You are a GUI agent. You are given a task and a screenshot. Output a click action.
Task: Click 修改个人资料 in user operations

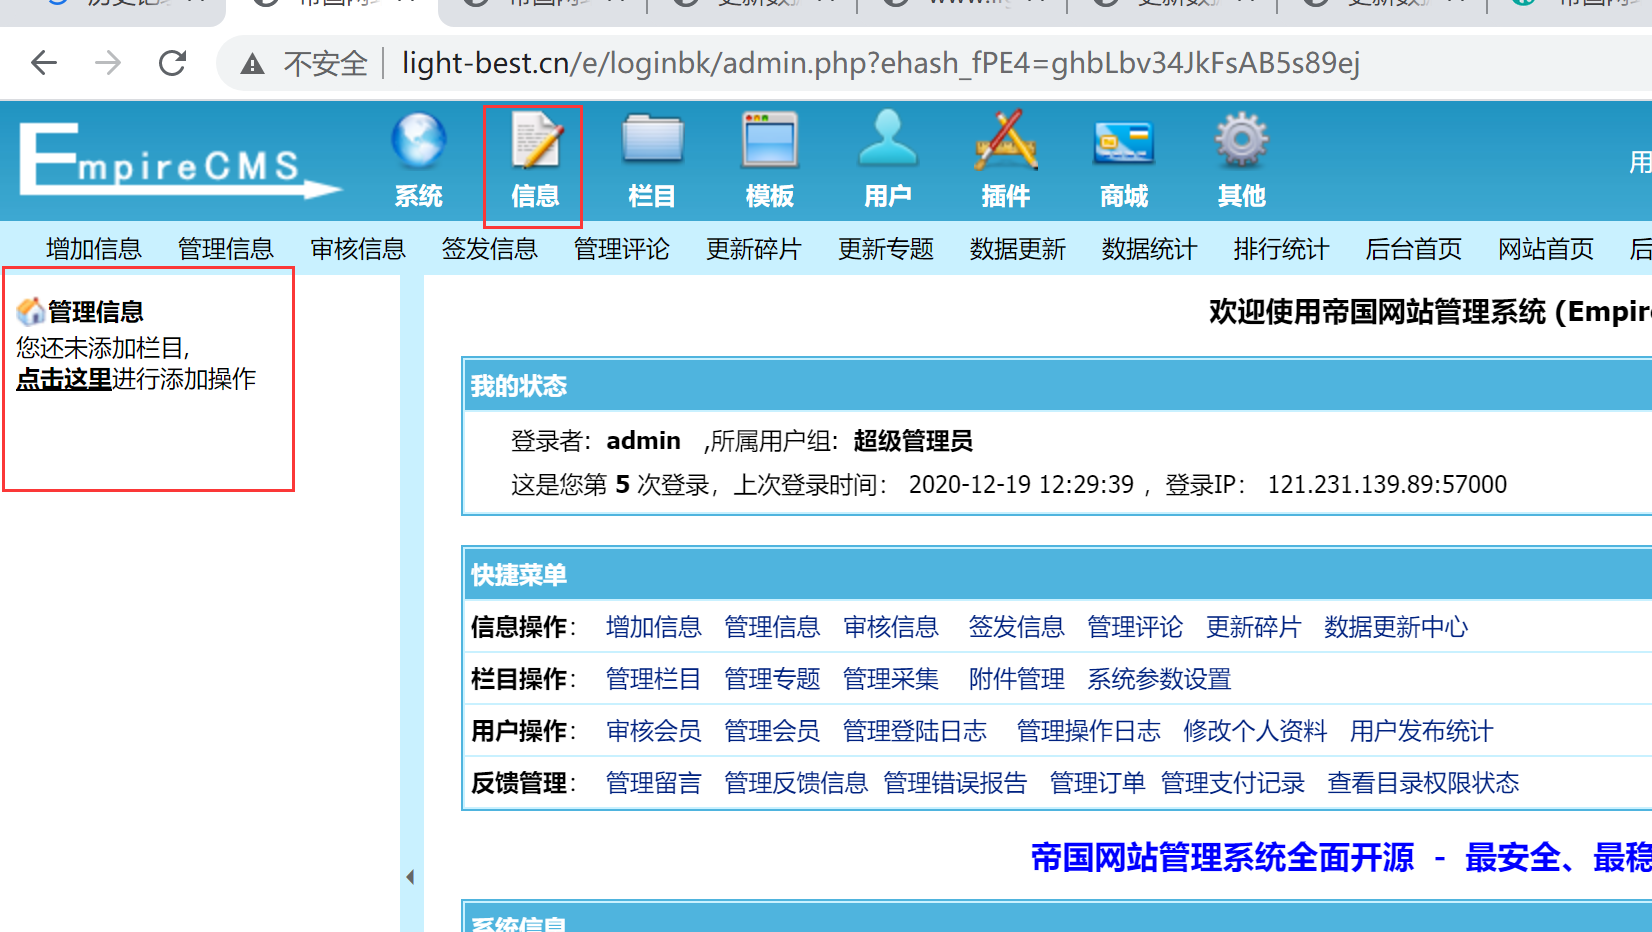click(x=1254, y=731)
